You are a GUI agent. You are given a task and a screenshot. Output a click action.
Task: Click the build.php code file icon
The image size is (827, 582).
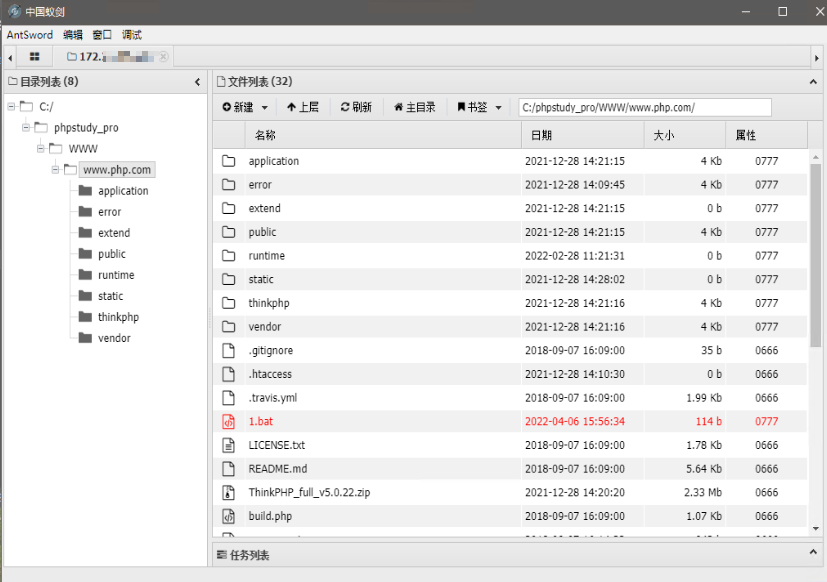coord(228,516)
